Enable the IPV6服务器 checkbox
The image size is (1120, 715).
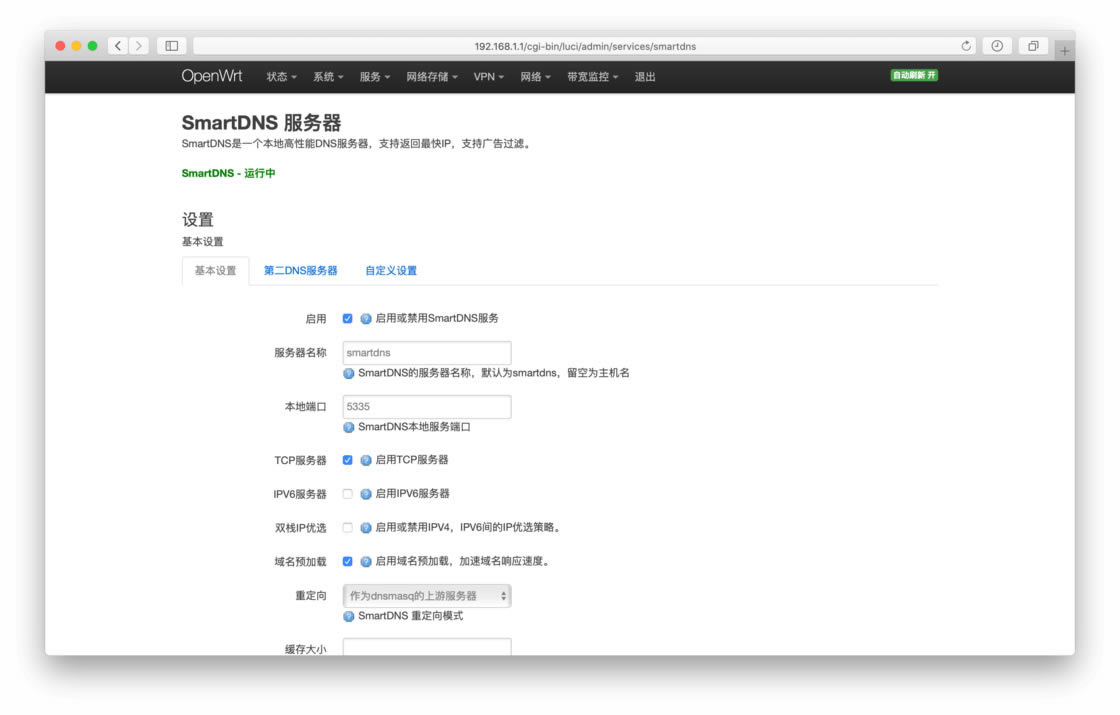point(345,493)
